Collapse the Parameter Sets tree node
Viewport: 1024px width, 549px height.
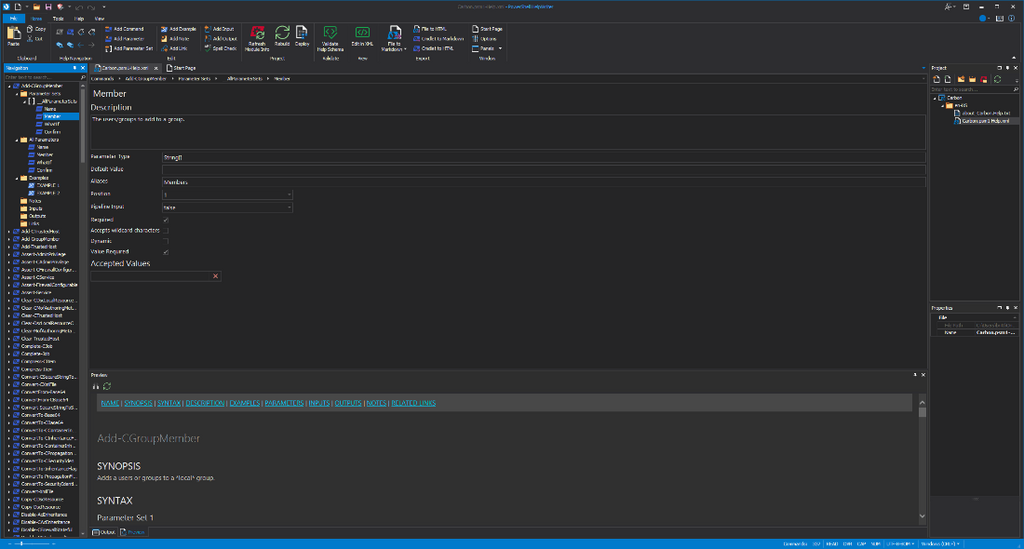(x=17, y=93)
